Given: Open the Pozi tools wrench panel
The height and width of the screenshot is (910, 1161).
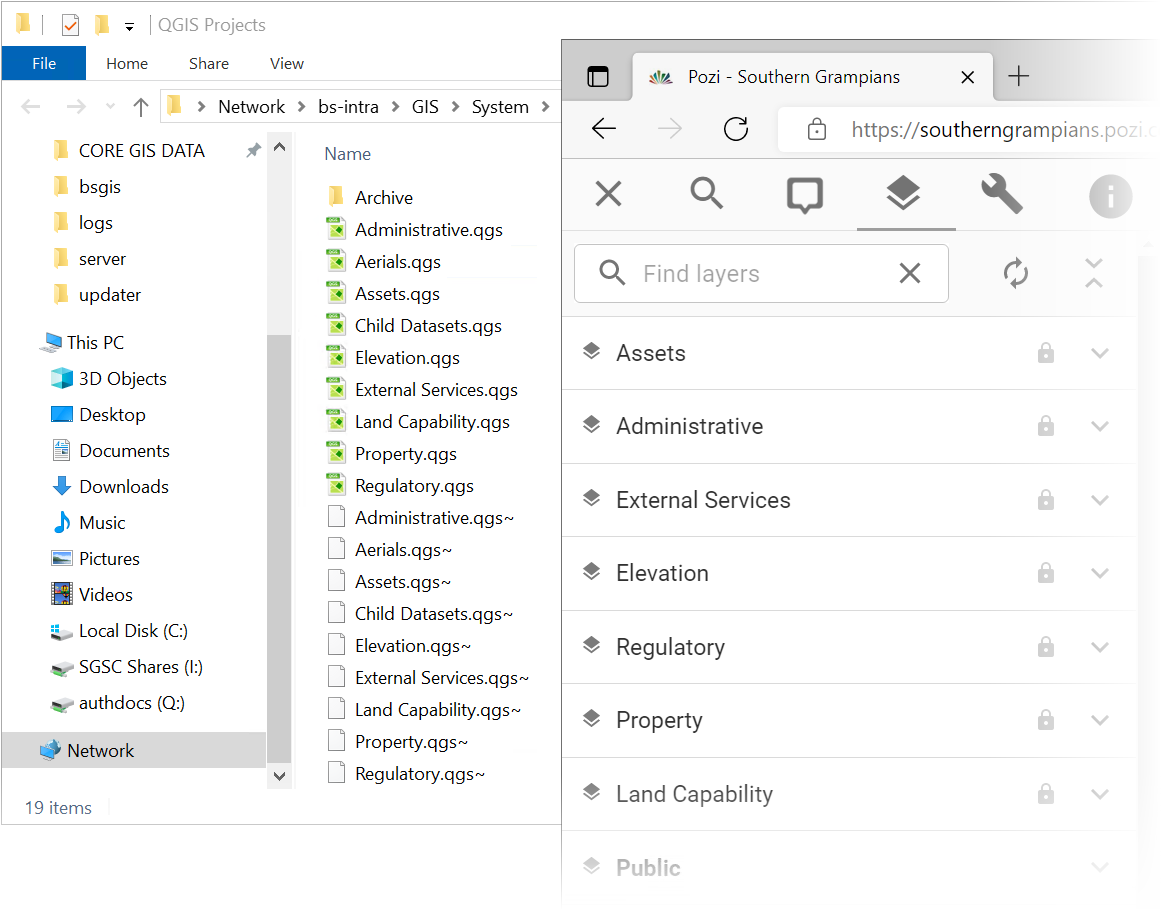Looking at the screenshot, I should click(x=1002, y=196).
